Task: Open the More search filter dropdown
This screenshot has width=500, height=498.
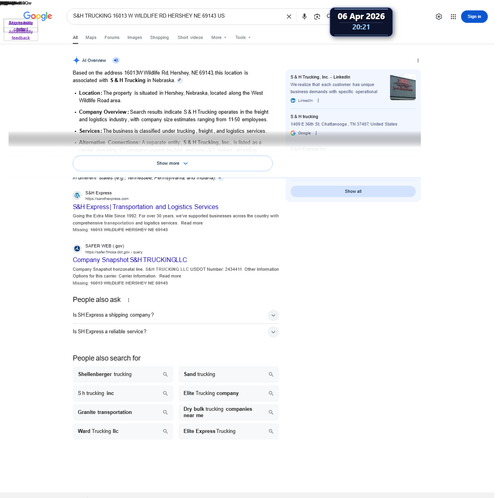Action: [x=219, y=37]
